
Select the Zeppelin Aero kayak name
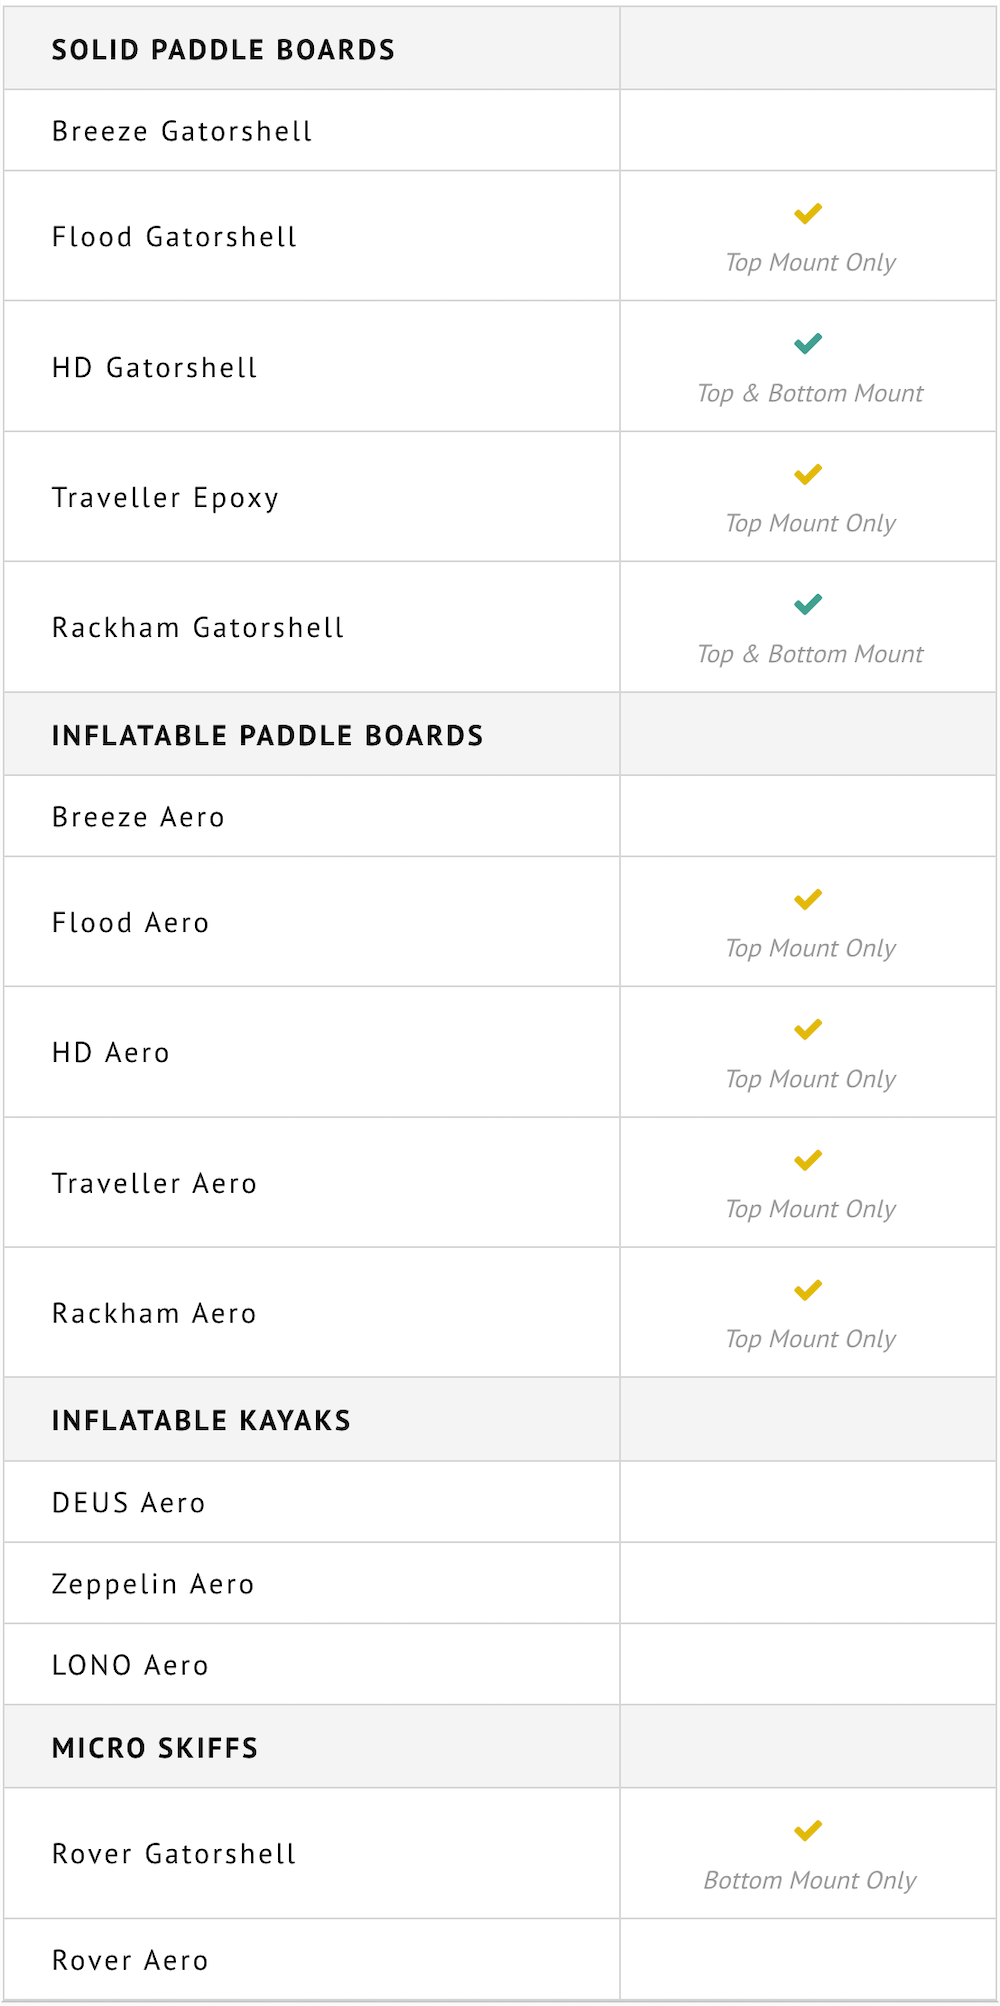pyautogui.click(x=153, y=1584)
